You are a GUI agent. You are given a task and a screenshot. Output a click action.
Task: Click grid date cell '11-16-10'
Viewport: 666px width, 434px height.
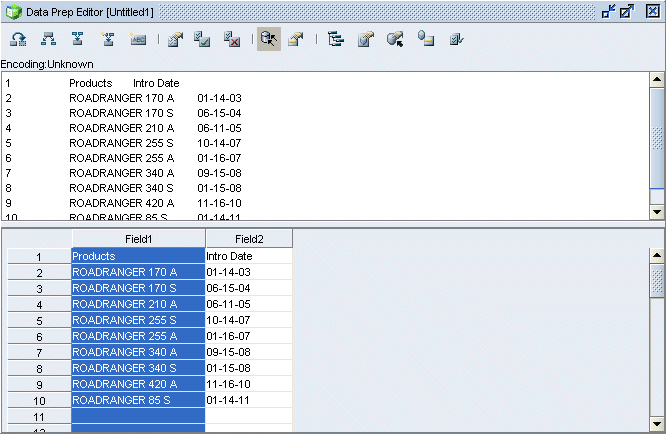(249, 384)
